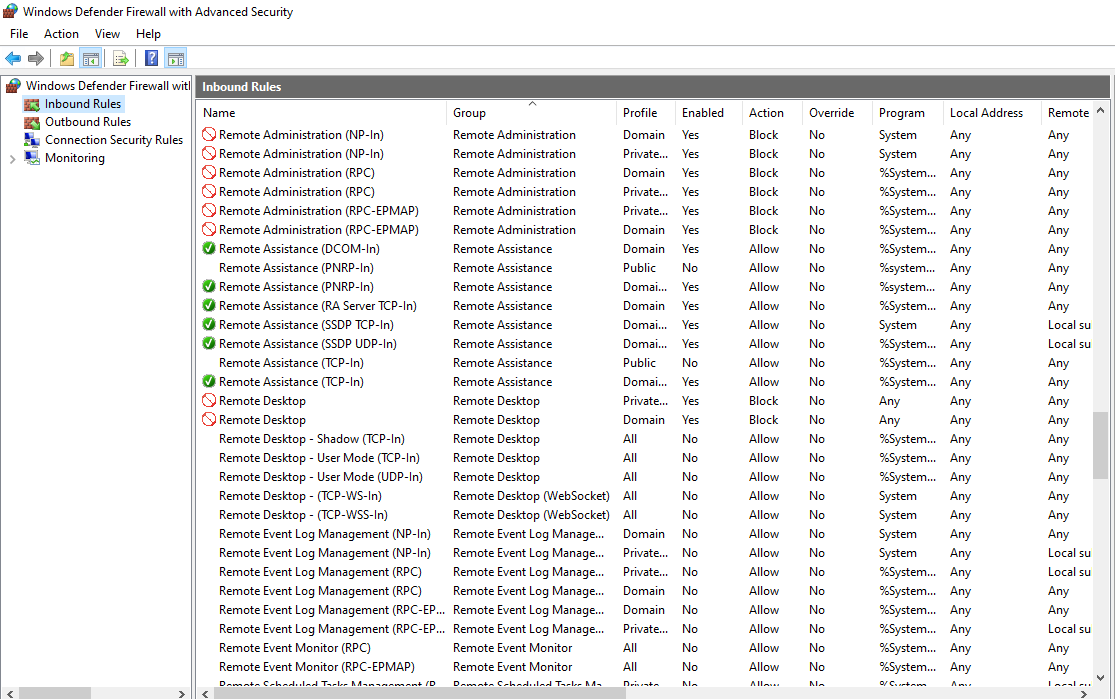Toggle the Show/Hide Console Tree toolbar button
This screenshot has height=699, width=1115.
coord(90,58)
